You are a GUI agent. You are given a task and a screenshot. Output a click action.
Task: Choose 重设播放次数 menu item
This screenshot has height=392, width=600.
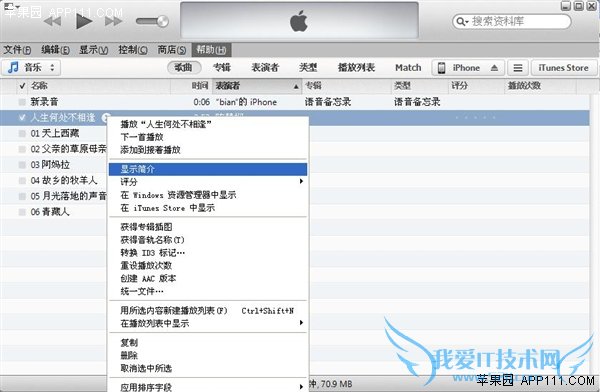pyautogui.click(x=209, y=266)
